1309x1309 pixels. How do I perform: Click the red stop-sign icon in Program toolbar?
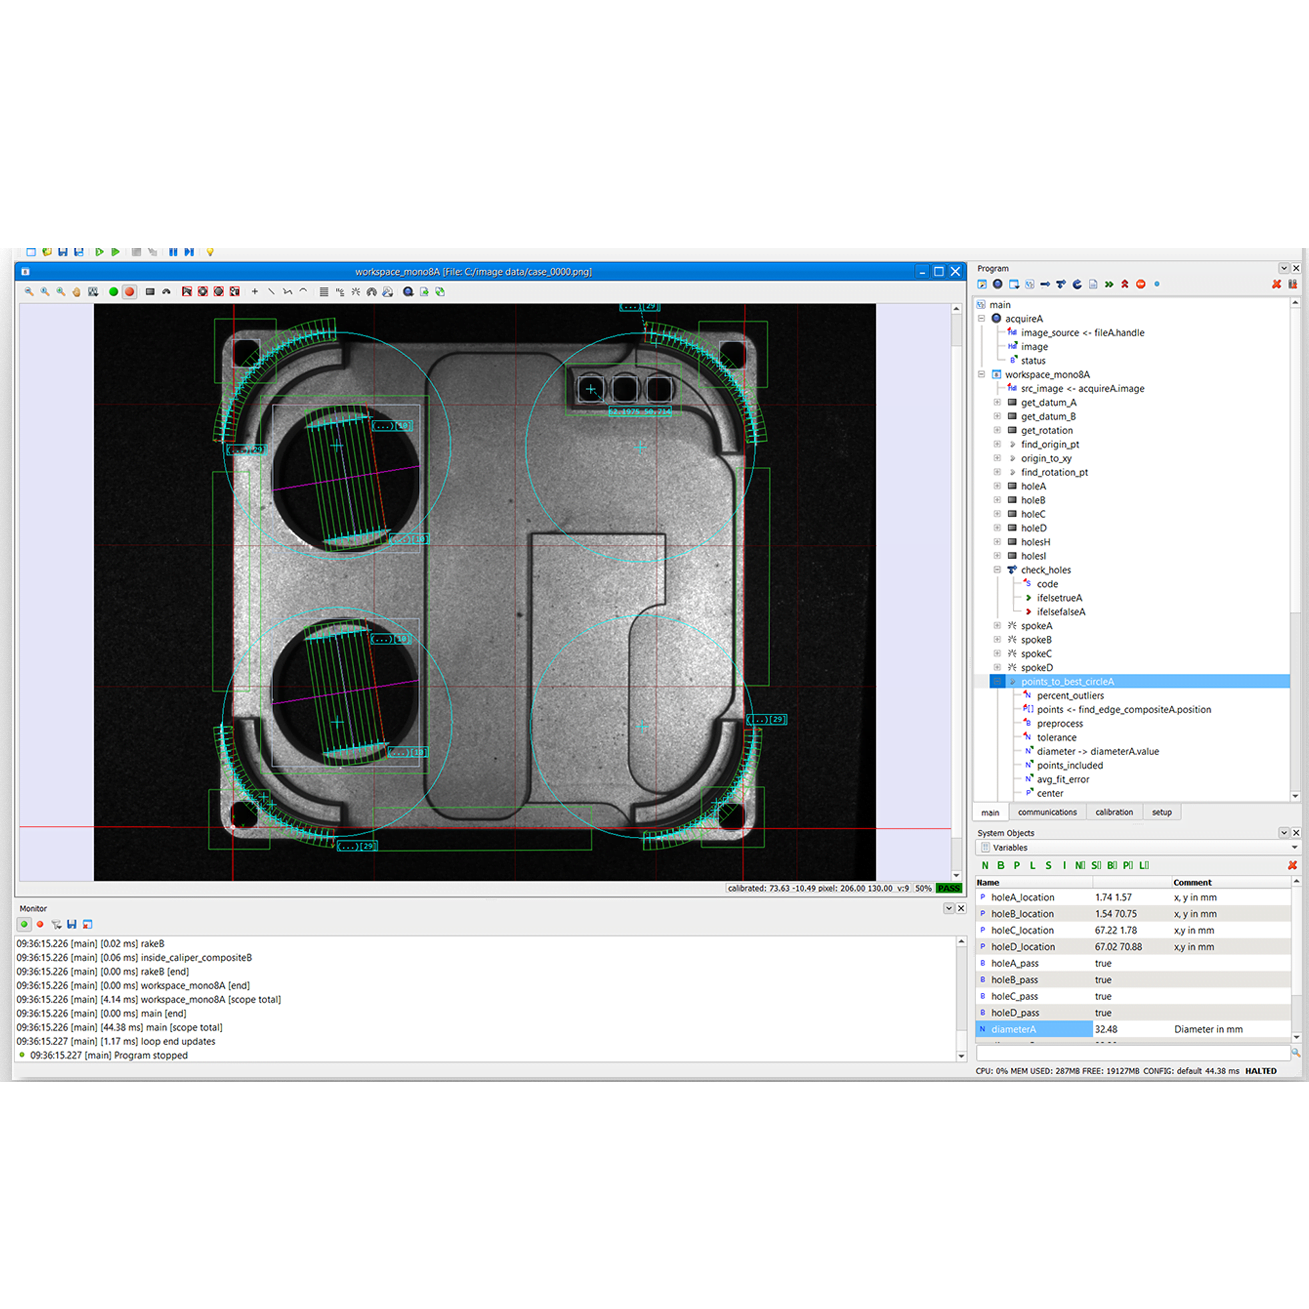(1140, 285)
